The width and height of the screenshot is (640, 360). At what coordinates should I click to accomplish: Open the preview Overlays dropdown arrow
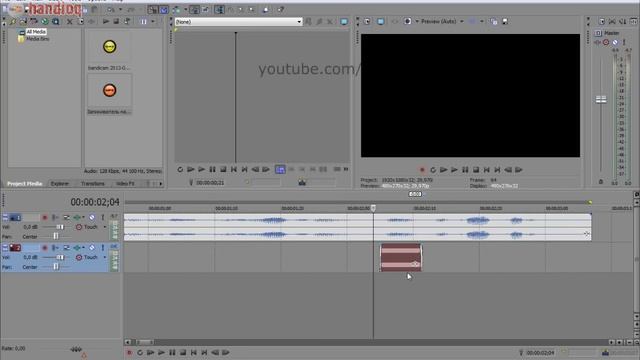tap(482, 21)
